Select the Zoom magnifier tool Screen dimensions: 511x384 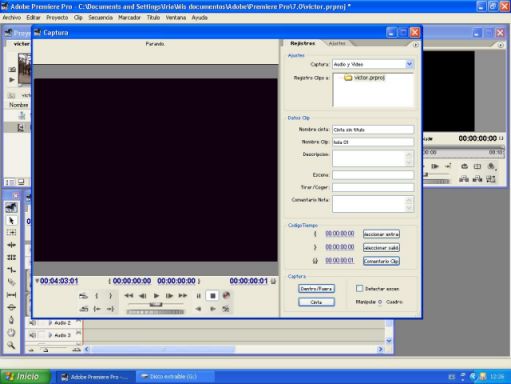11,345
